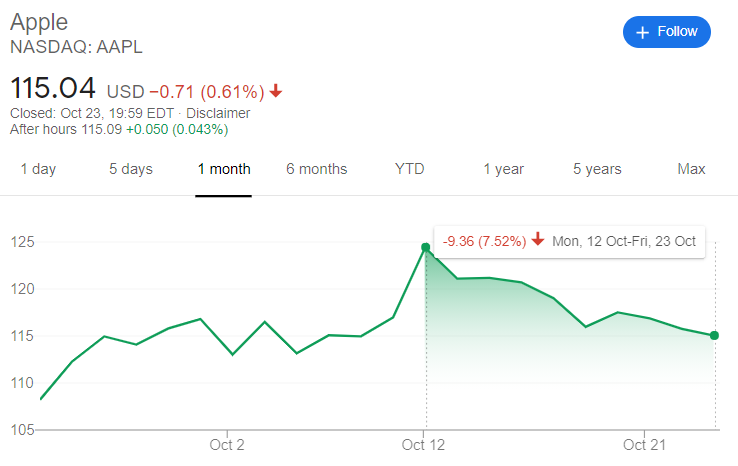
Task: Click the Oct 21 axis label
Action: 644,445
